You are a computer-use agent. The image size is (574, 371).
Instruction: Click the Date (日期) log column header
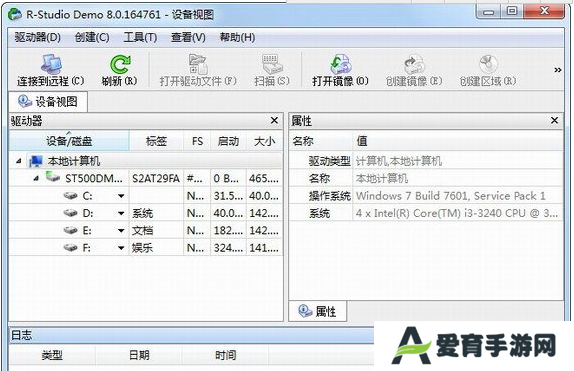point(139,355)
